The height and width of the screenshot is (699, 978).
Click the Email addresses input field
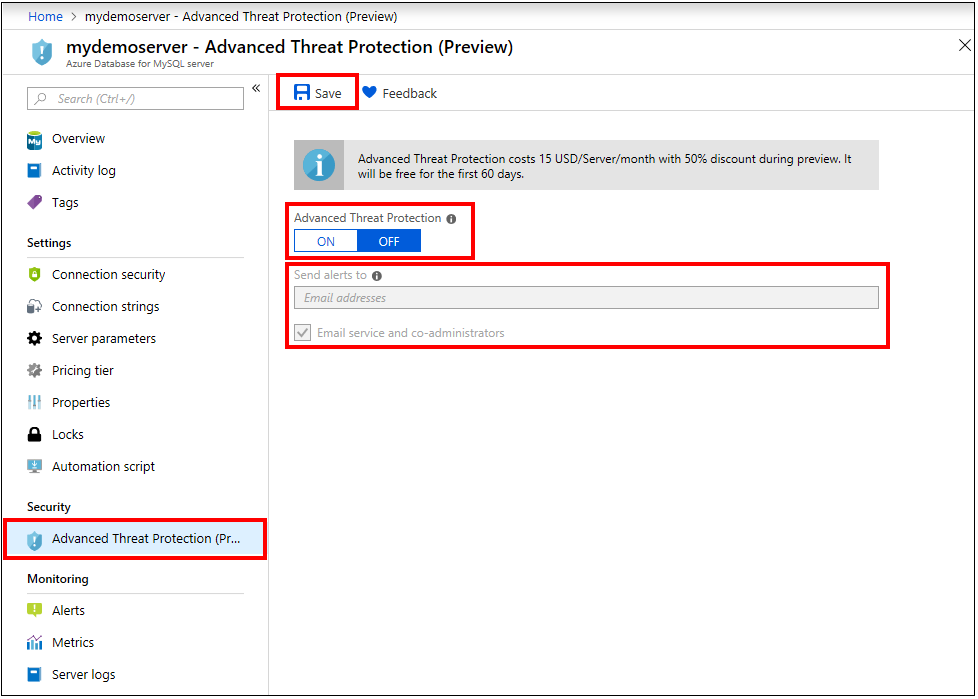[584, 298]
